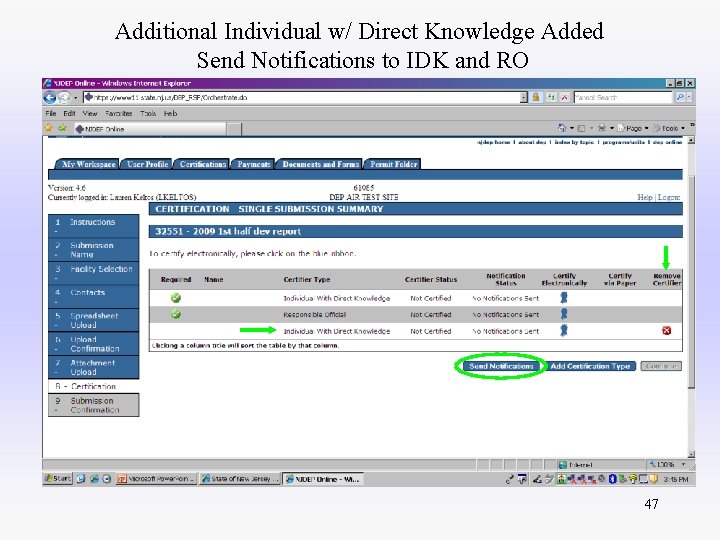Click the vertical scrollbar thumb of the page
Viewport: 720px width, 540px height.
692,280
